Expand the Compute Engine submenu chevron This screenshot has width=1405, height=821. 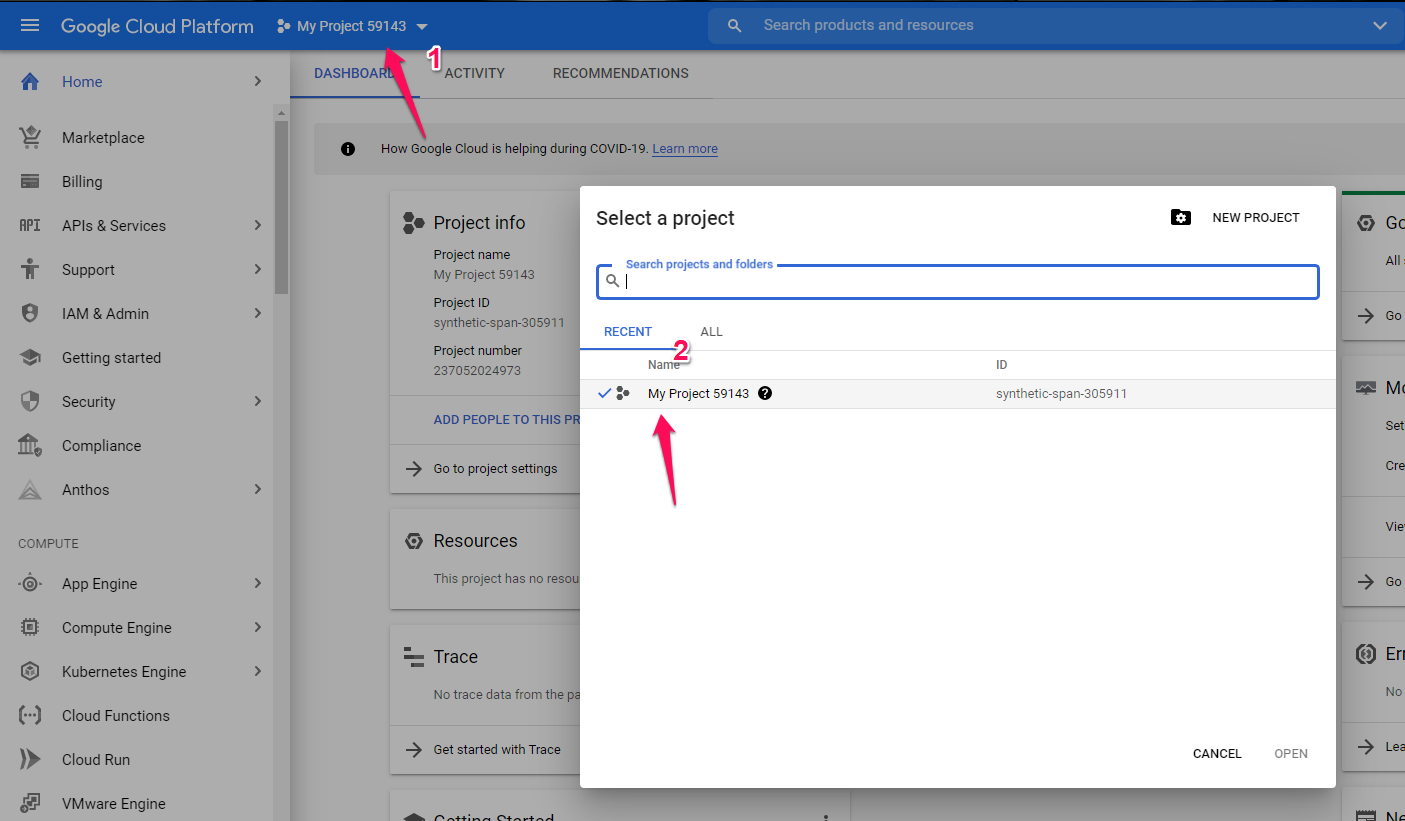[257, 628]
